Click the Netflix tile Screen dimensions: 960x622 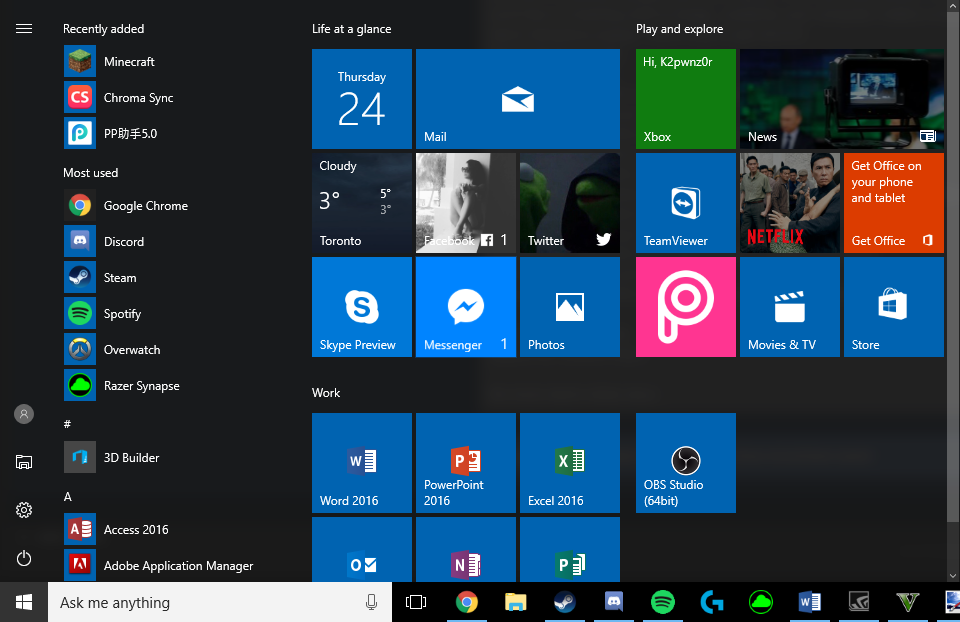789,203
